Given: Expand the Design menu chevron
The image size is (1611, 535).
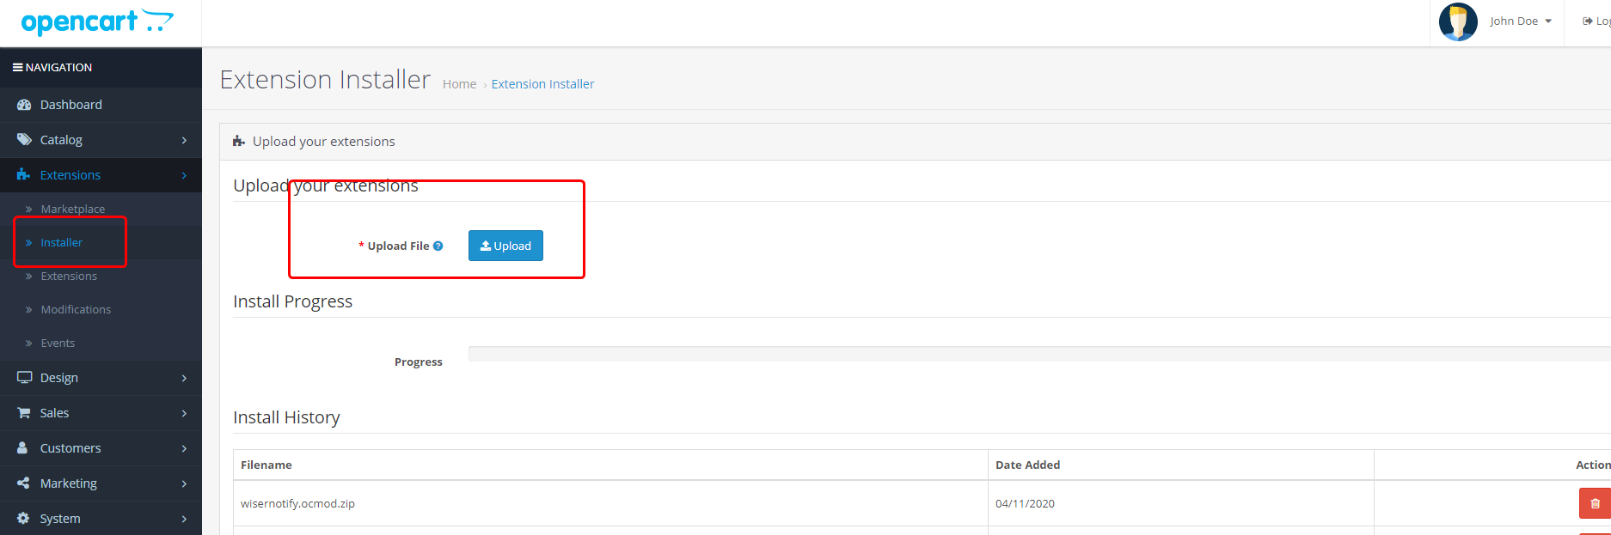Looking at the screenshot, I should click(x=184, y=378).
